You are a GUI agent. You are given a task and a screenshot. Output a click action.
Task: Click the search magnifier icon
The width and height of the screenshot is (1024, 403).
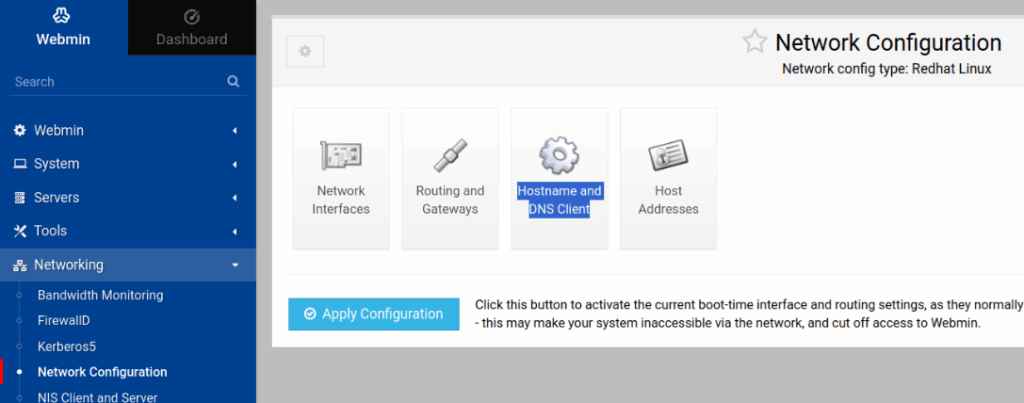point(233,82)
